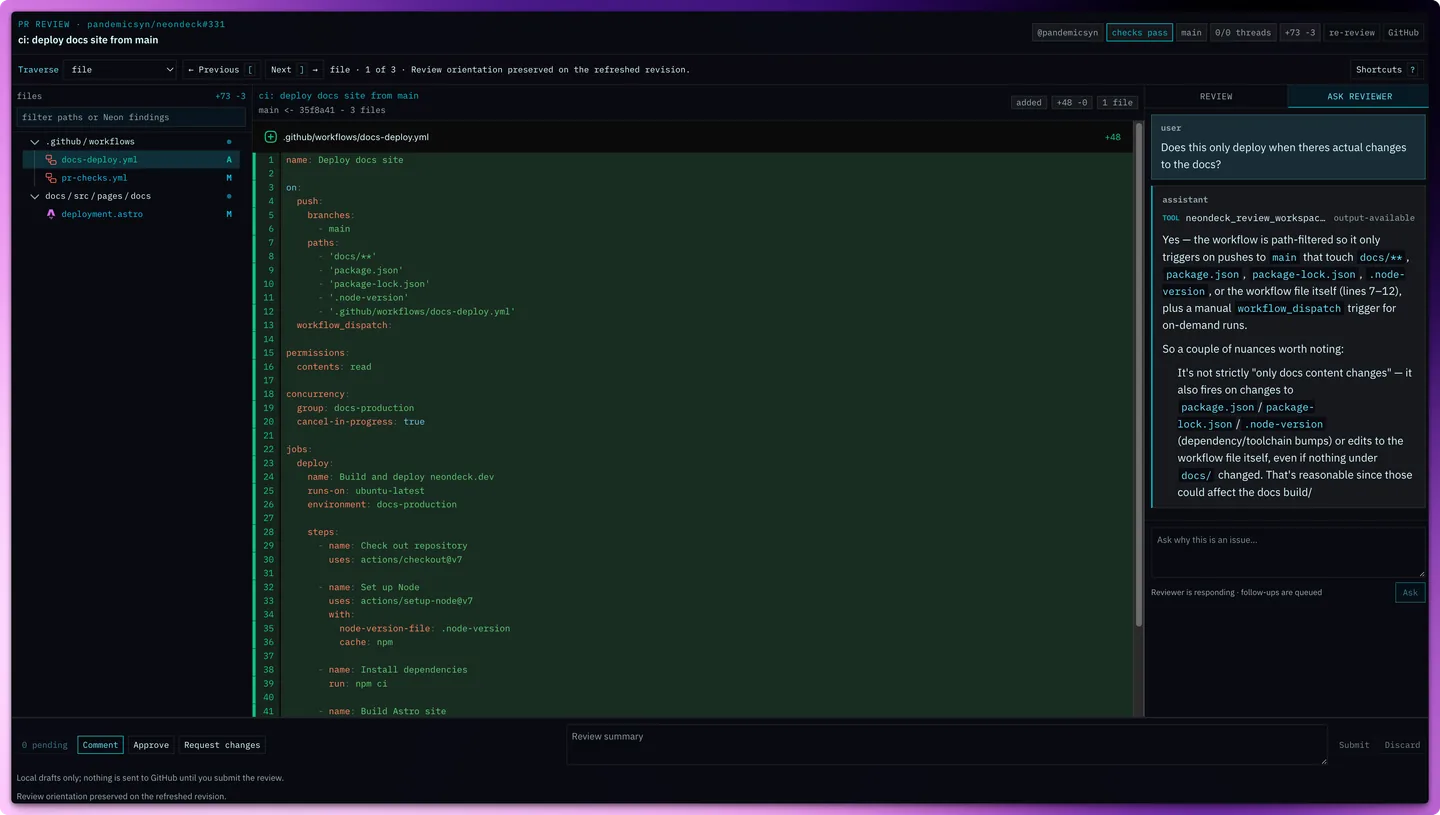Click the +48 count in the file header
Screen dimensions: 1440x815
[1112, 137]
